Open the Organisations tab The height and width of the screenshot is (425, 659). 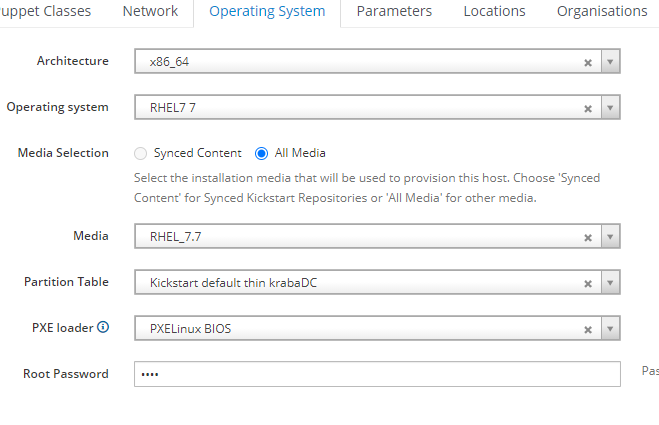coord(602,11)
